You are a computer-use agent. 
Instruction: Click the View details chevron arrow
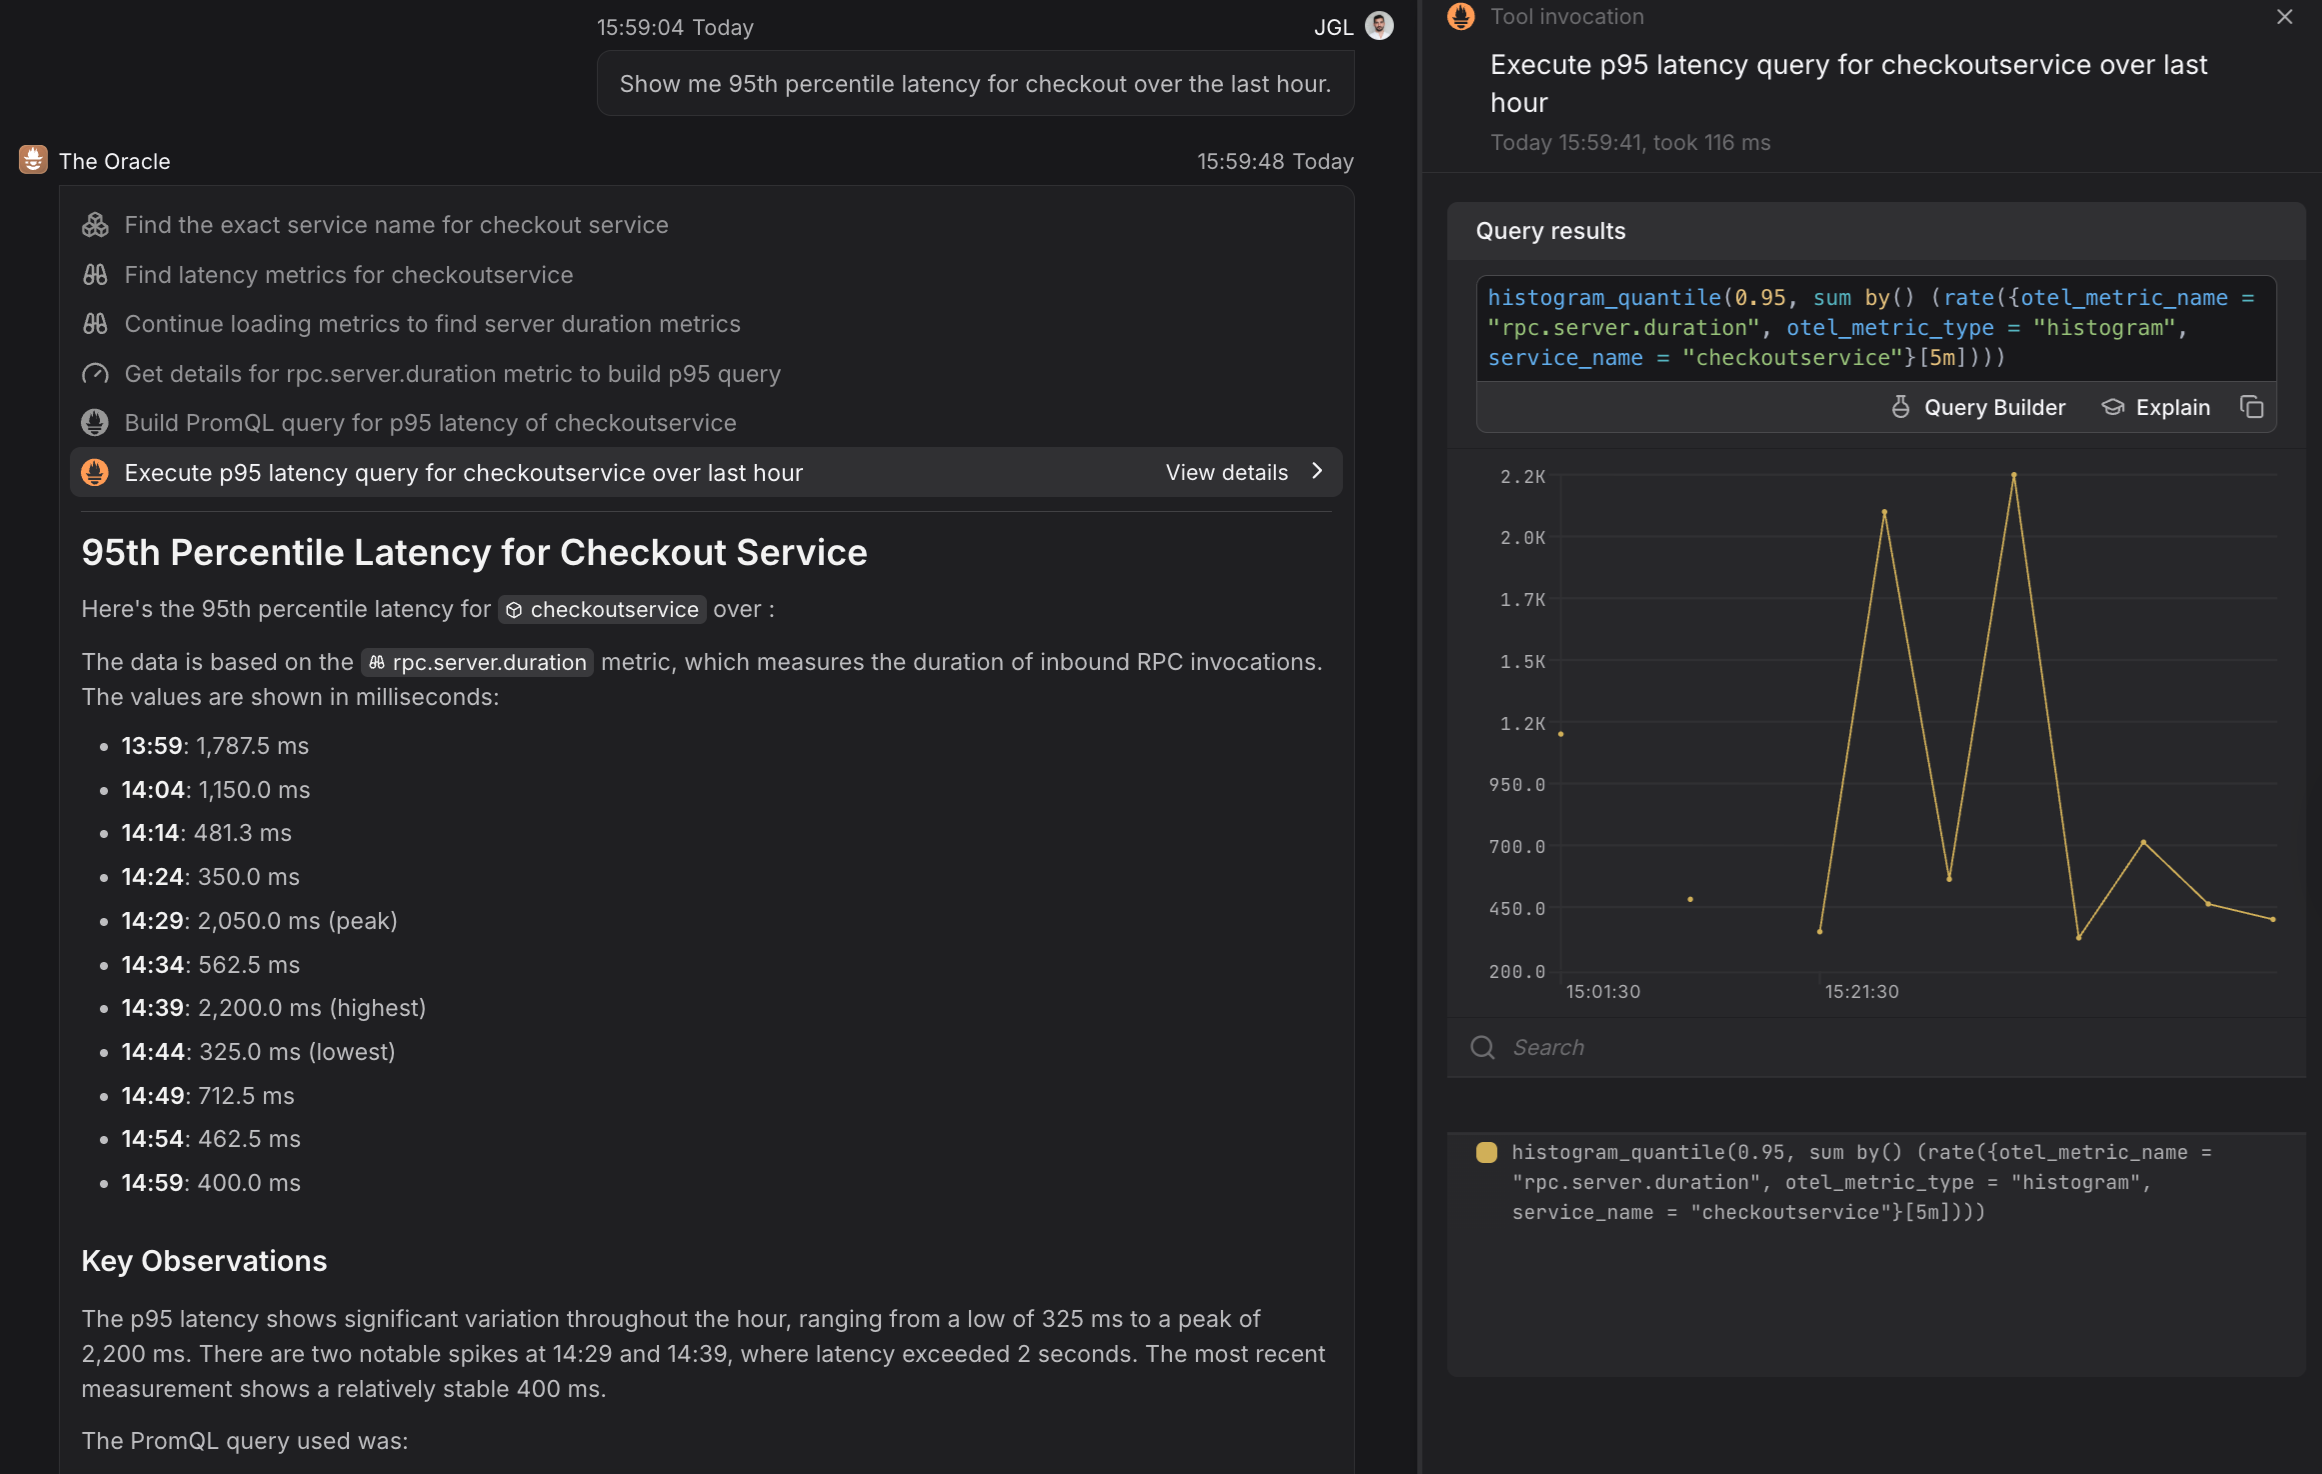click(x=1317, y=472)
